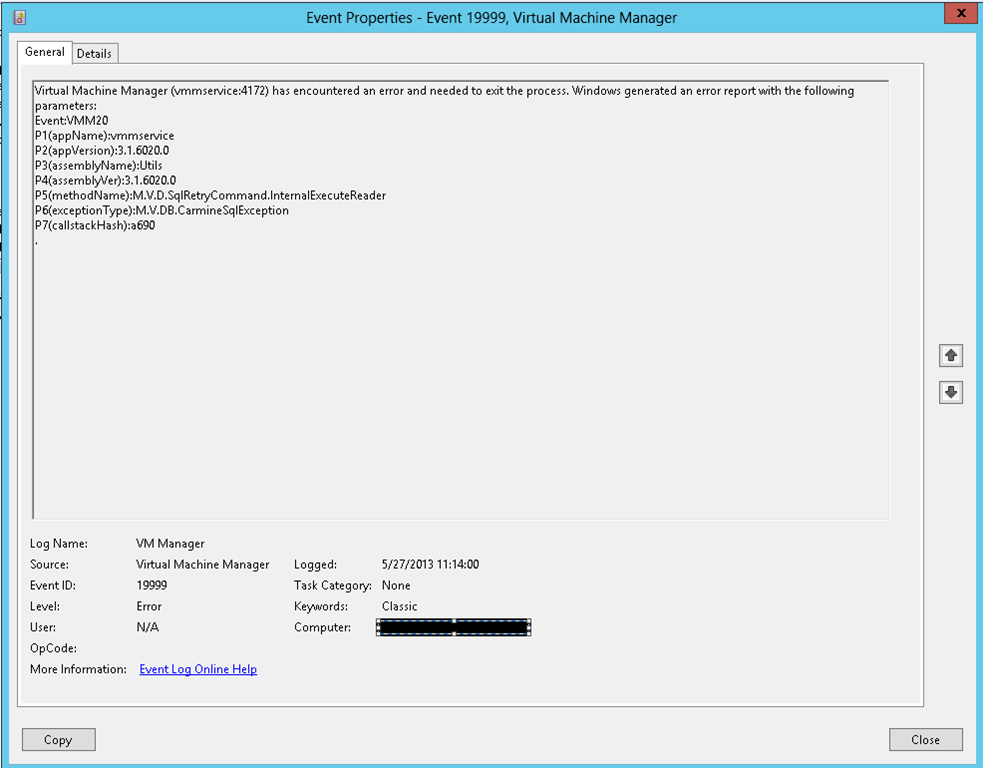Go to next event with down arrow
The width and height of the screenshot is (983, 768).
click(x=951, y=393)
